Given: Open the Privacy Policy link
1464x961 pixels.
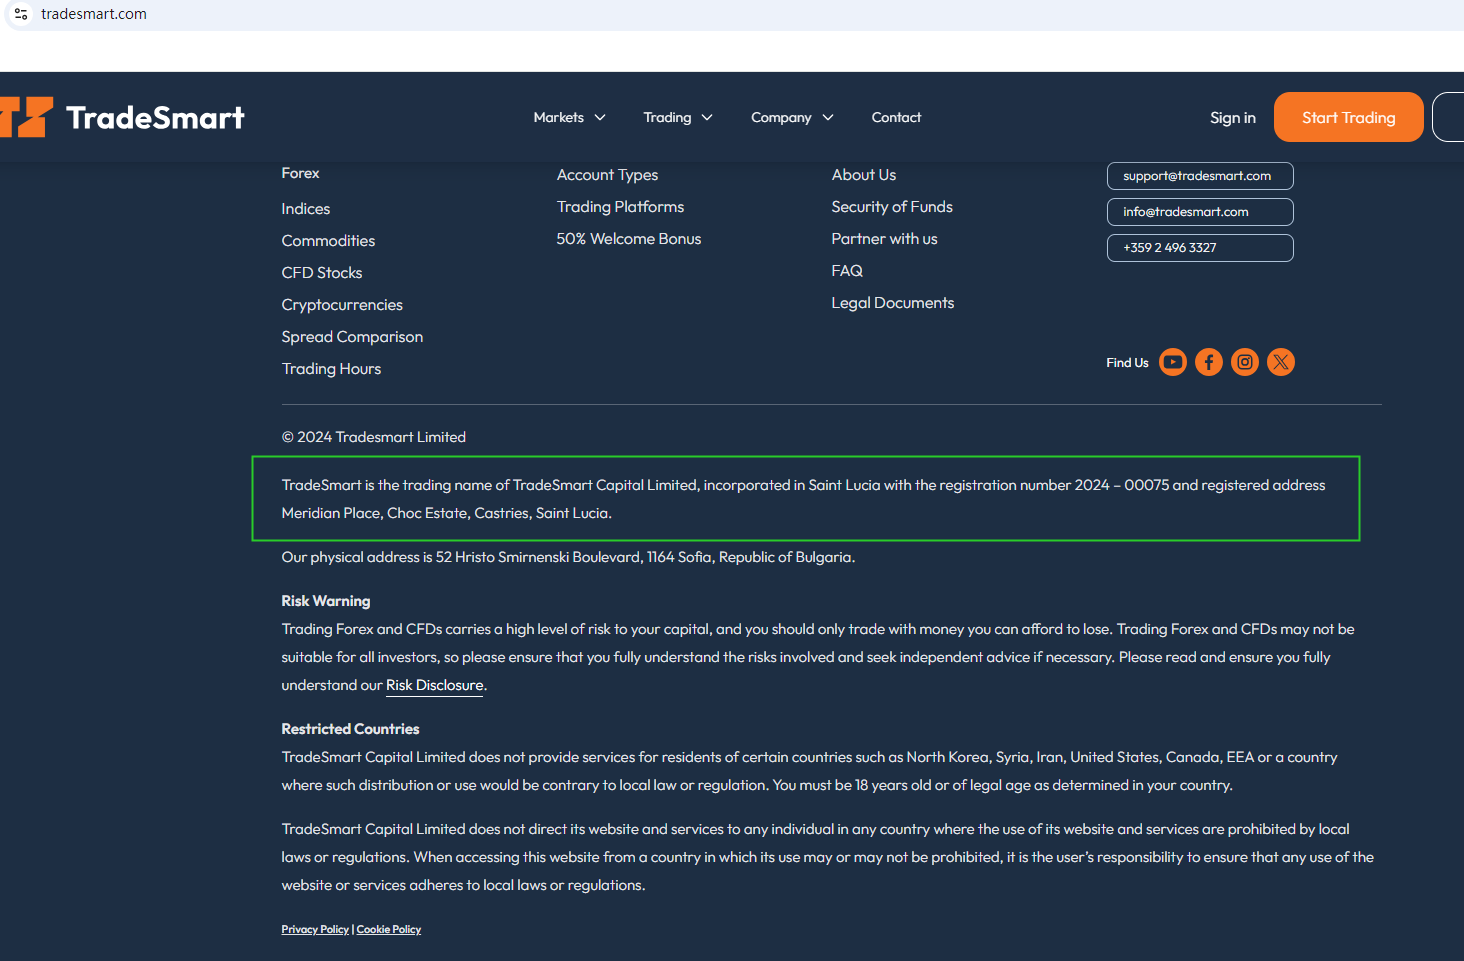Looking at the screenshot, I should pyautogui.click(x=315, y=929).
